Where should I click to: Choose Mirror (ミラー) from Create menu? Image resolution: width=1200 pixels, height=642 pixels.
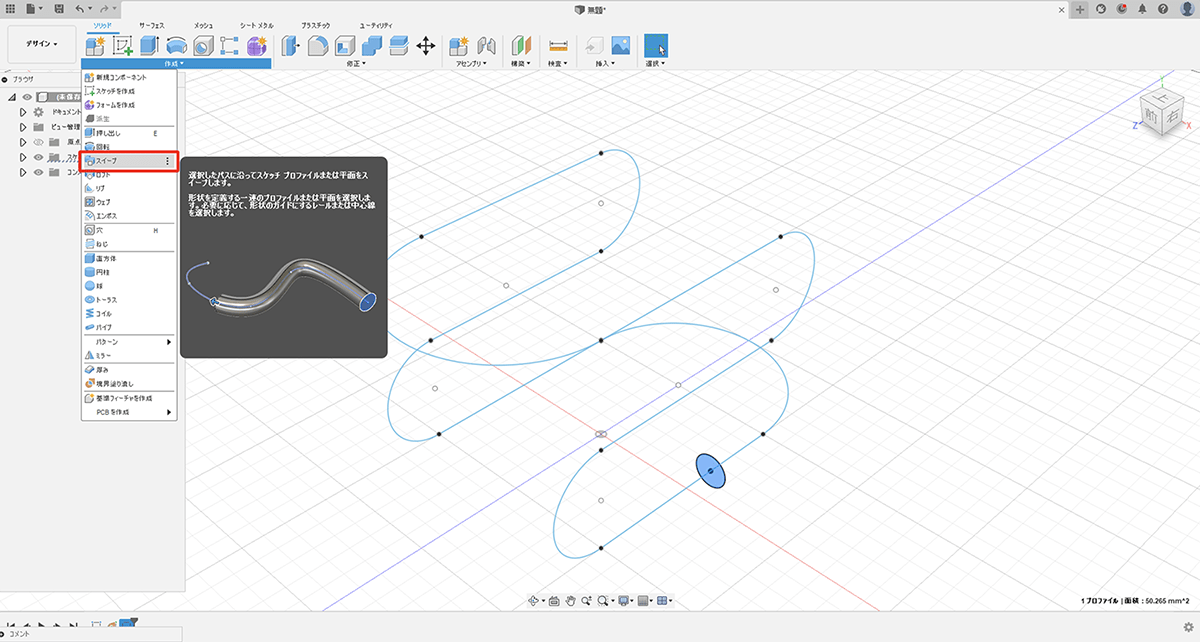tap(129, 354)
